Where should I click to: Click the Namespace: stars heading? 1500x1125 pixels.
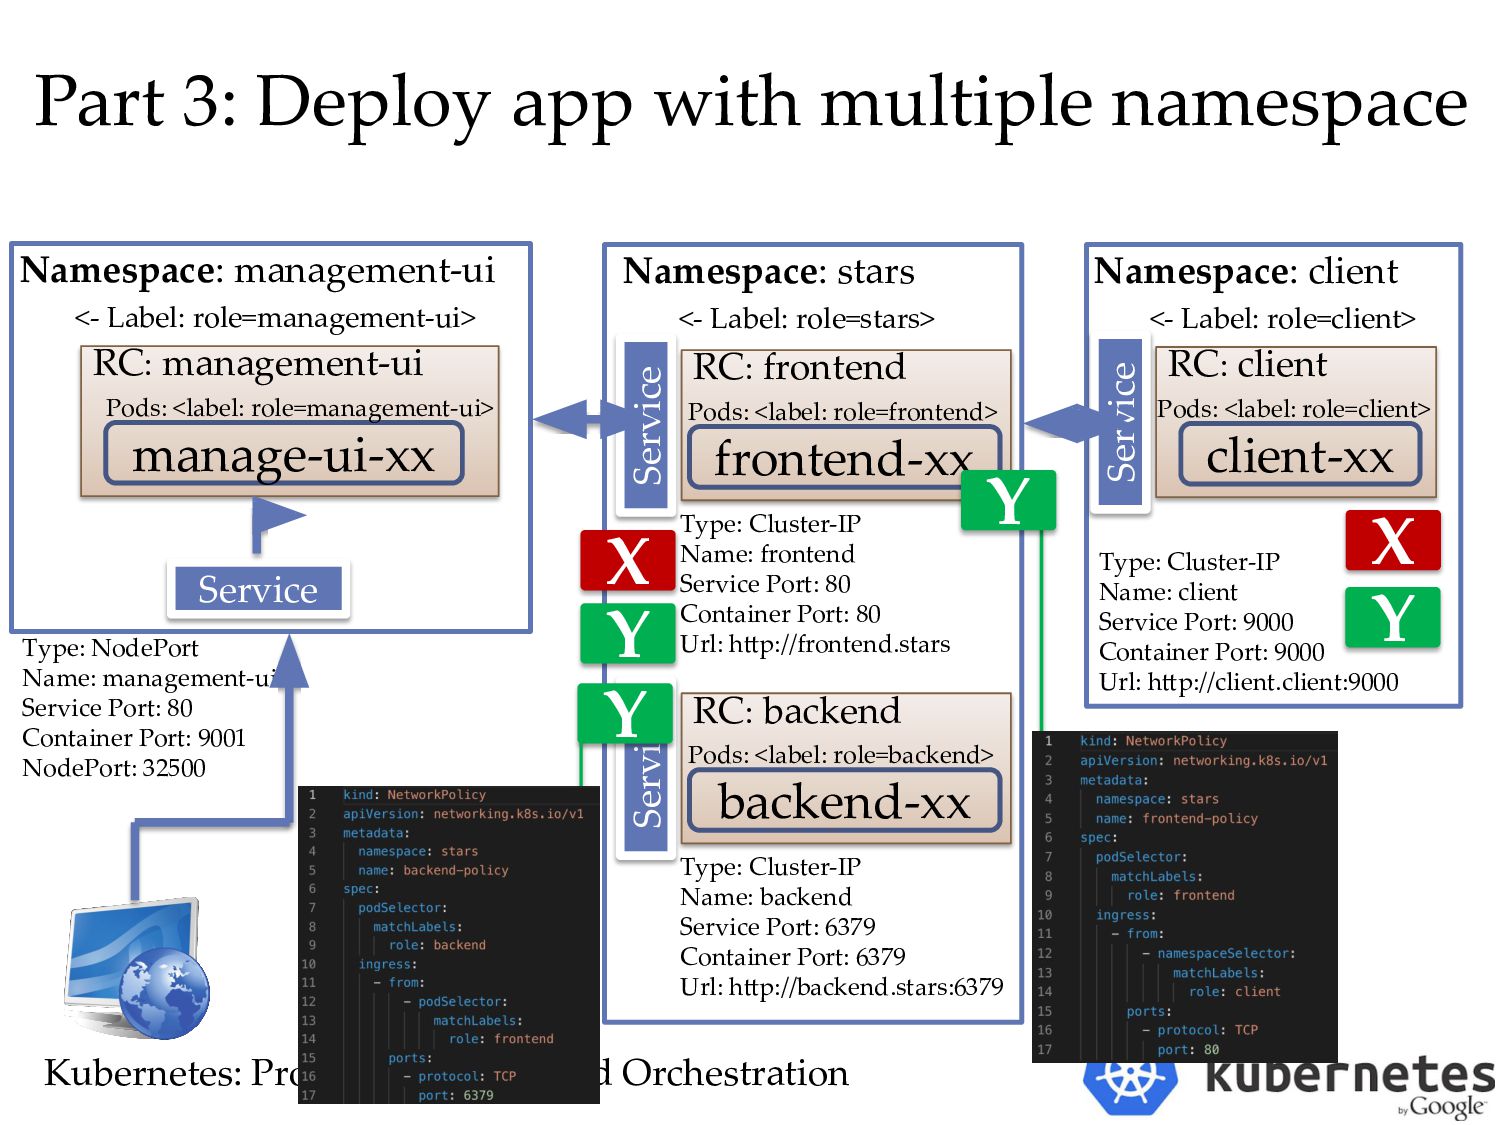[x=768, y=271]
